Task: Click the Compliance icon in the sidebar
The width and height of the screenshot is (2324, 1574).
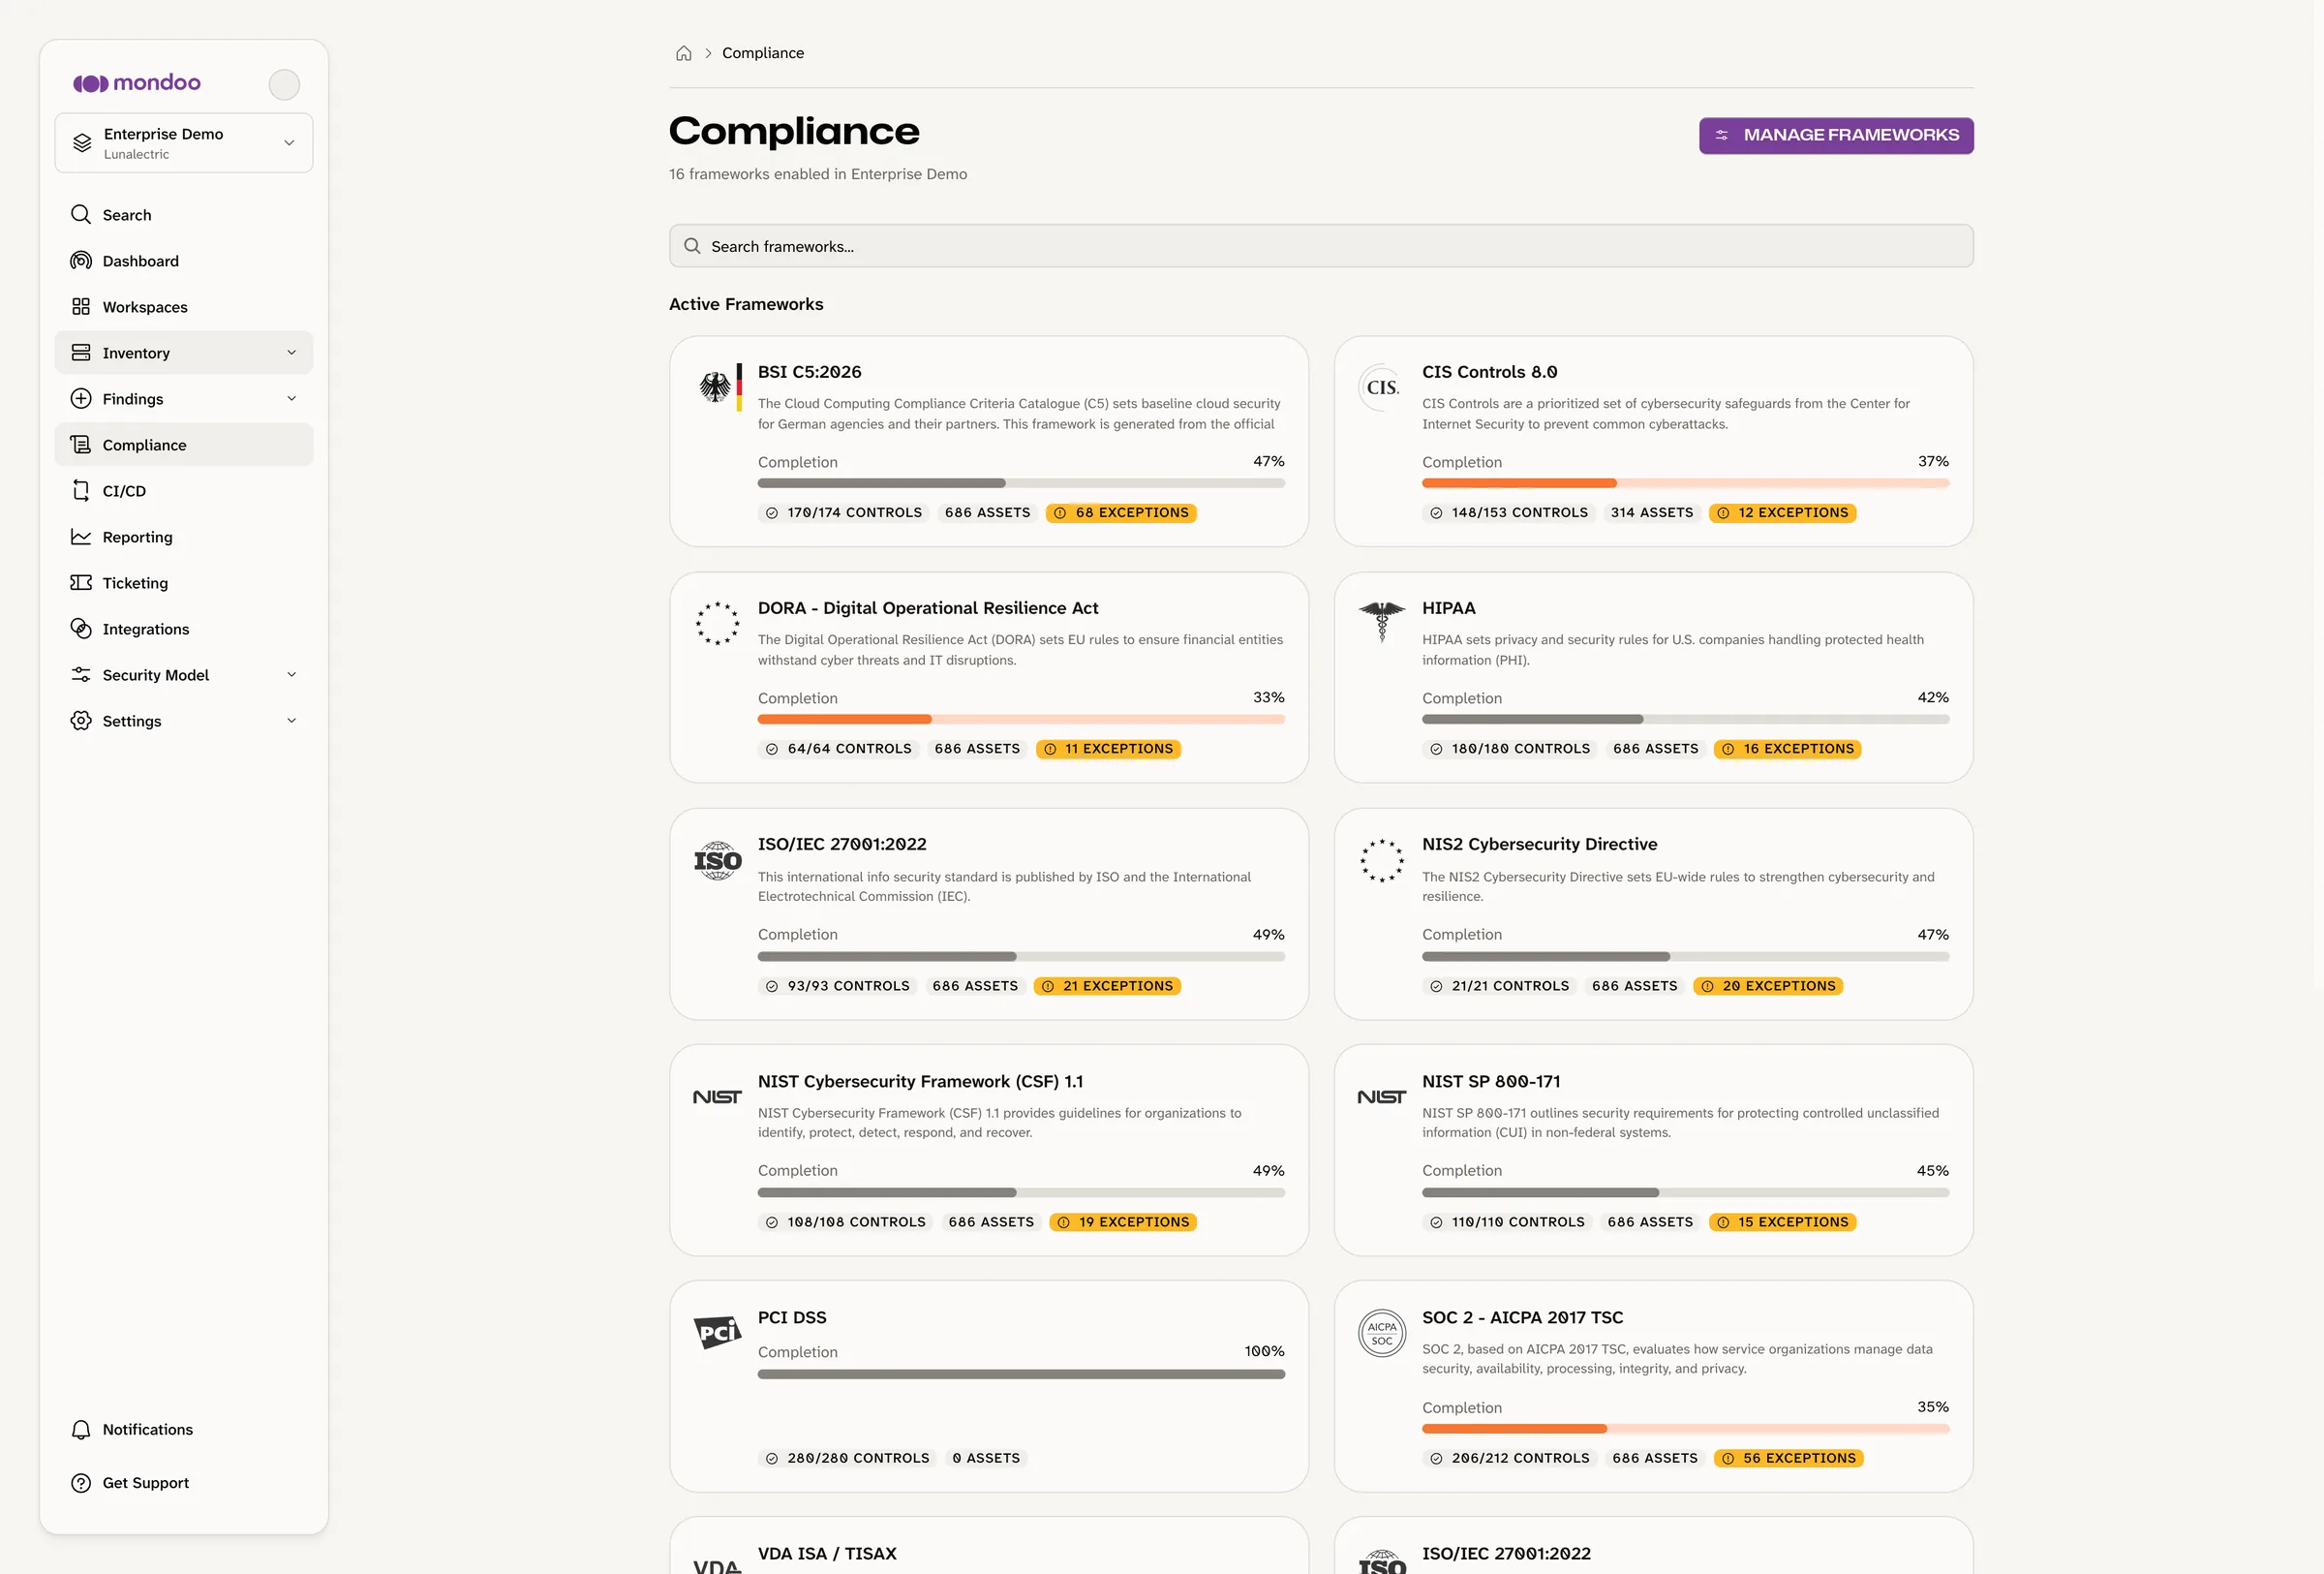Action: pos(81,445)
